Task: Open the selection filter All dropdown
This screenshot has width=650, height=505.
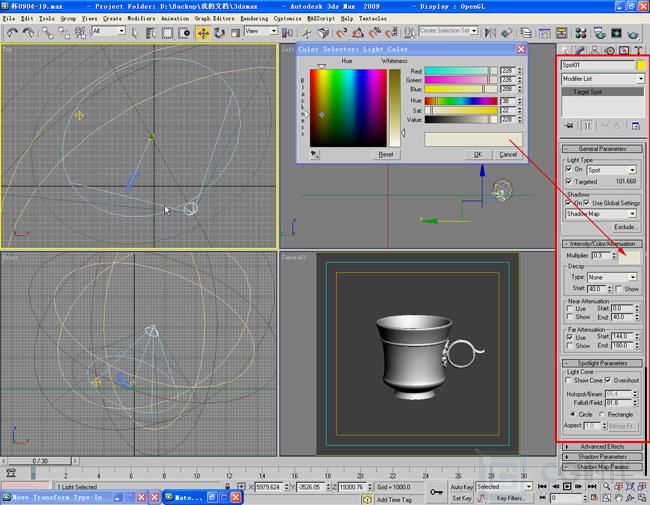Action: [x=108, y=31]
